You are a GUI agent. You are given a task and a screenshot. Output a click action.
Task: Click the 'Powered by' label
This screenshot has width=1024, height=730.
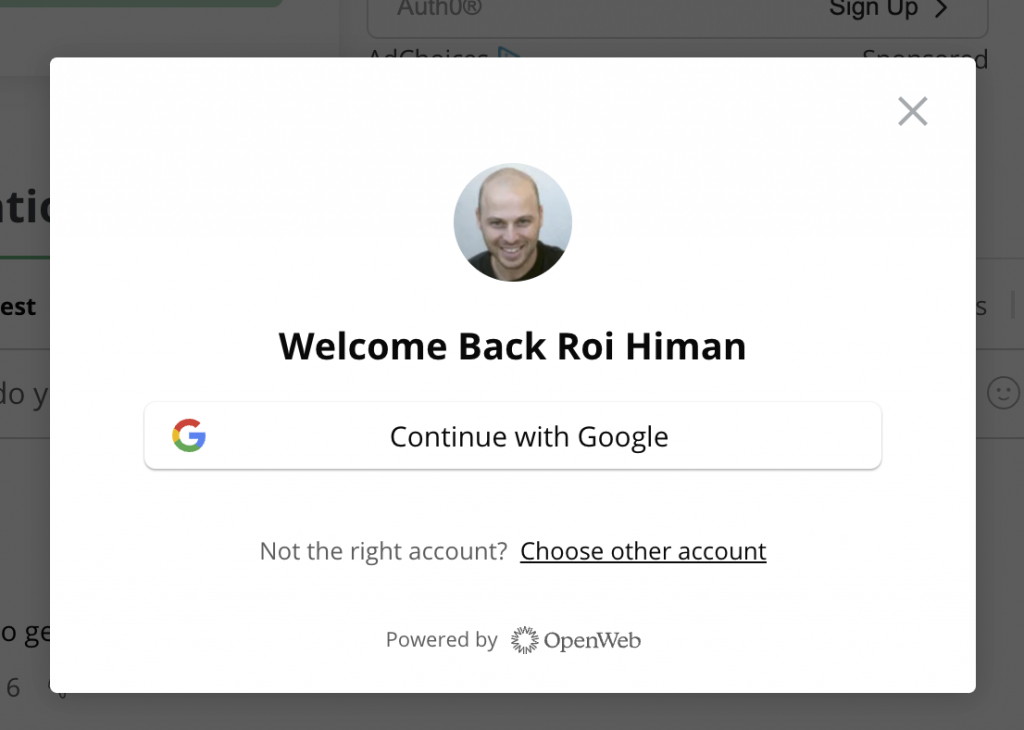[x=441, y=639]
